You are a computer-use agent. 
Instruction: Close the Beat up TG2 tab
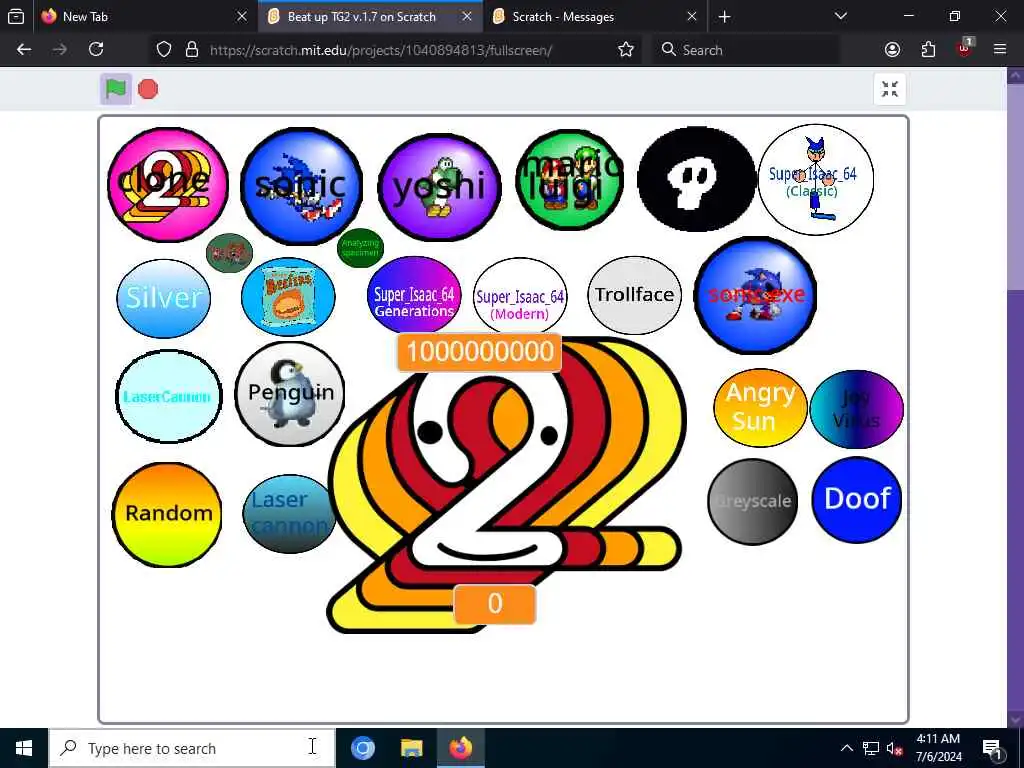(467, 17)
